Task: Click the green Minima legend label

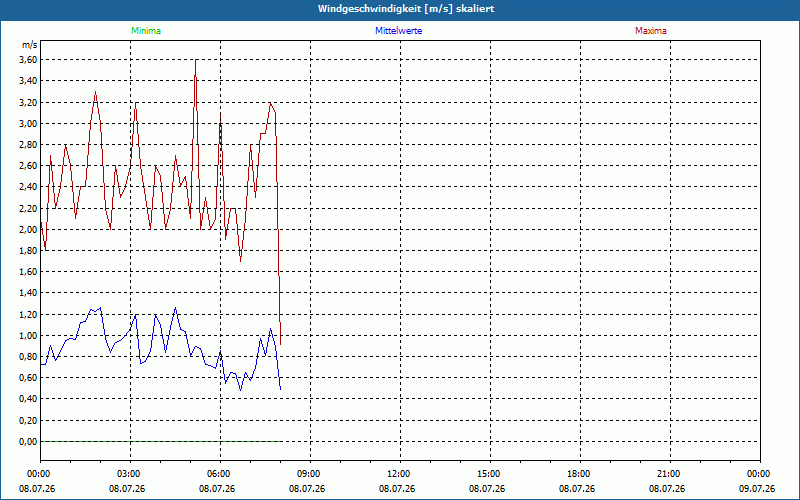Action: click(146, 31)
